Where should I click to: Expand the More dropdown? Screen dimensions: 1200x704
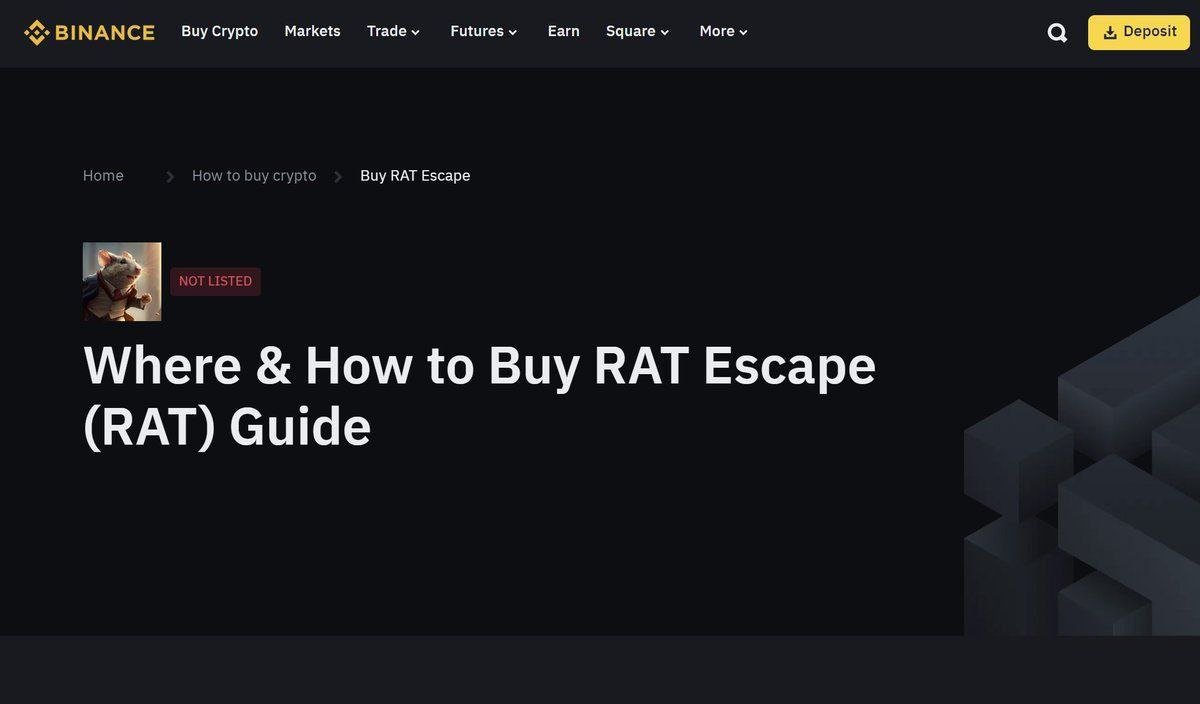point(724,31)
